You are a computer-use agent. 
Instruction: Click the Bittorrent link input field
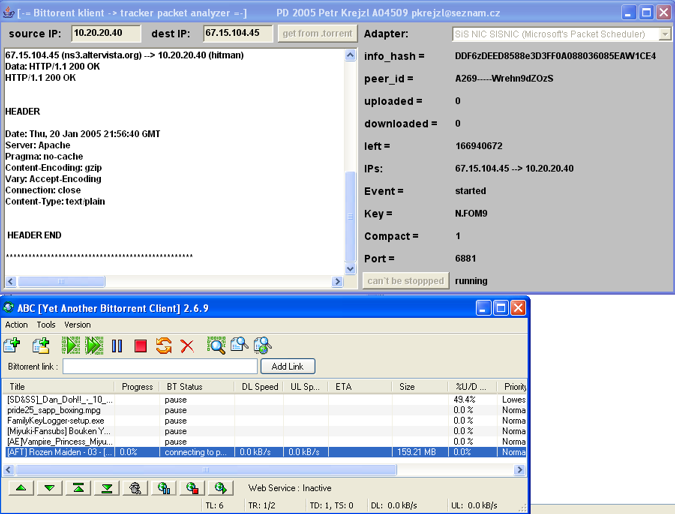click(x=160, y=366)
